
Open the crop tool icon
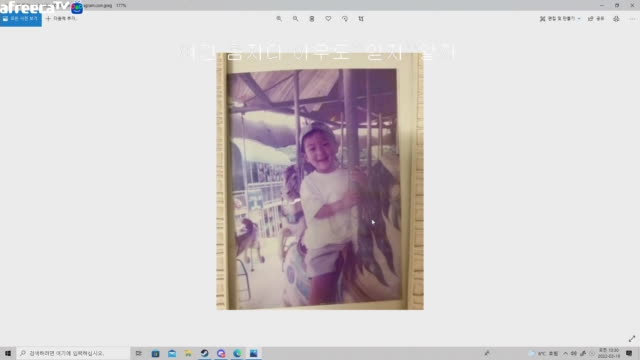point(361,19)
